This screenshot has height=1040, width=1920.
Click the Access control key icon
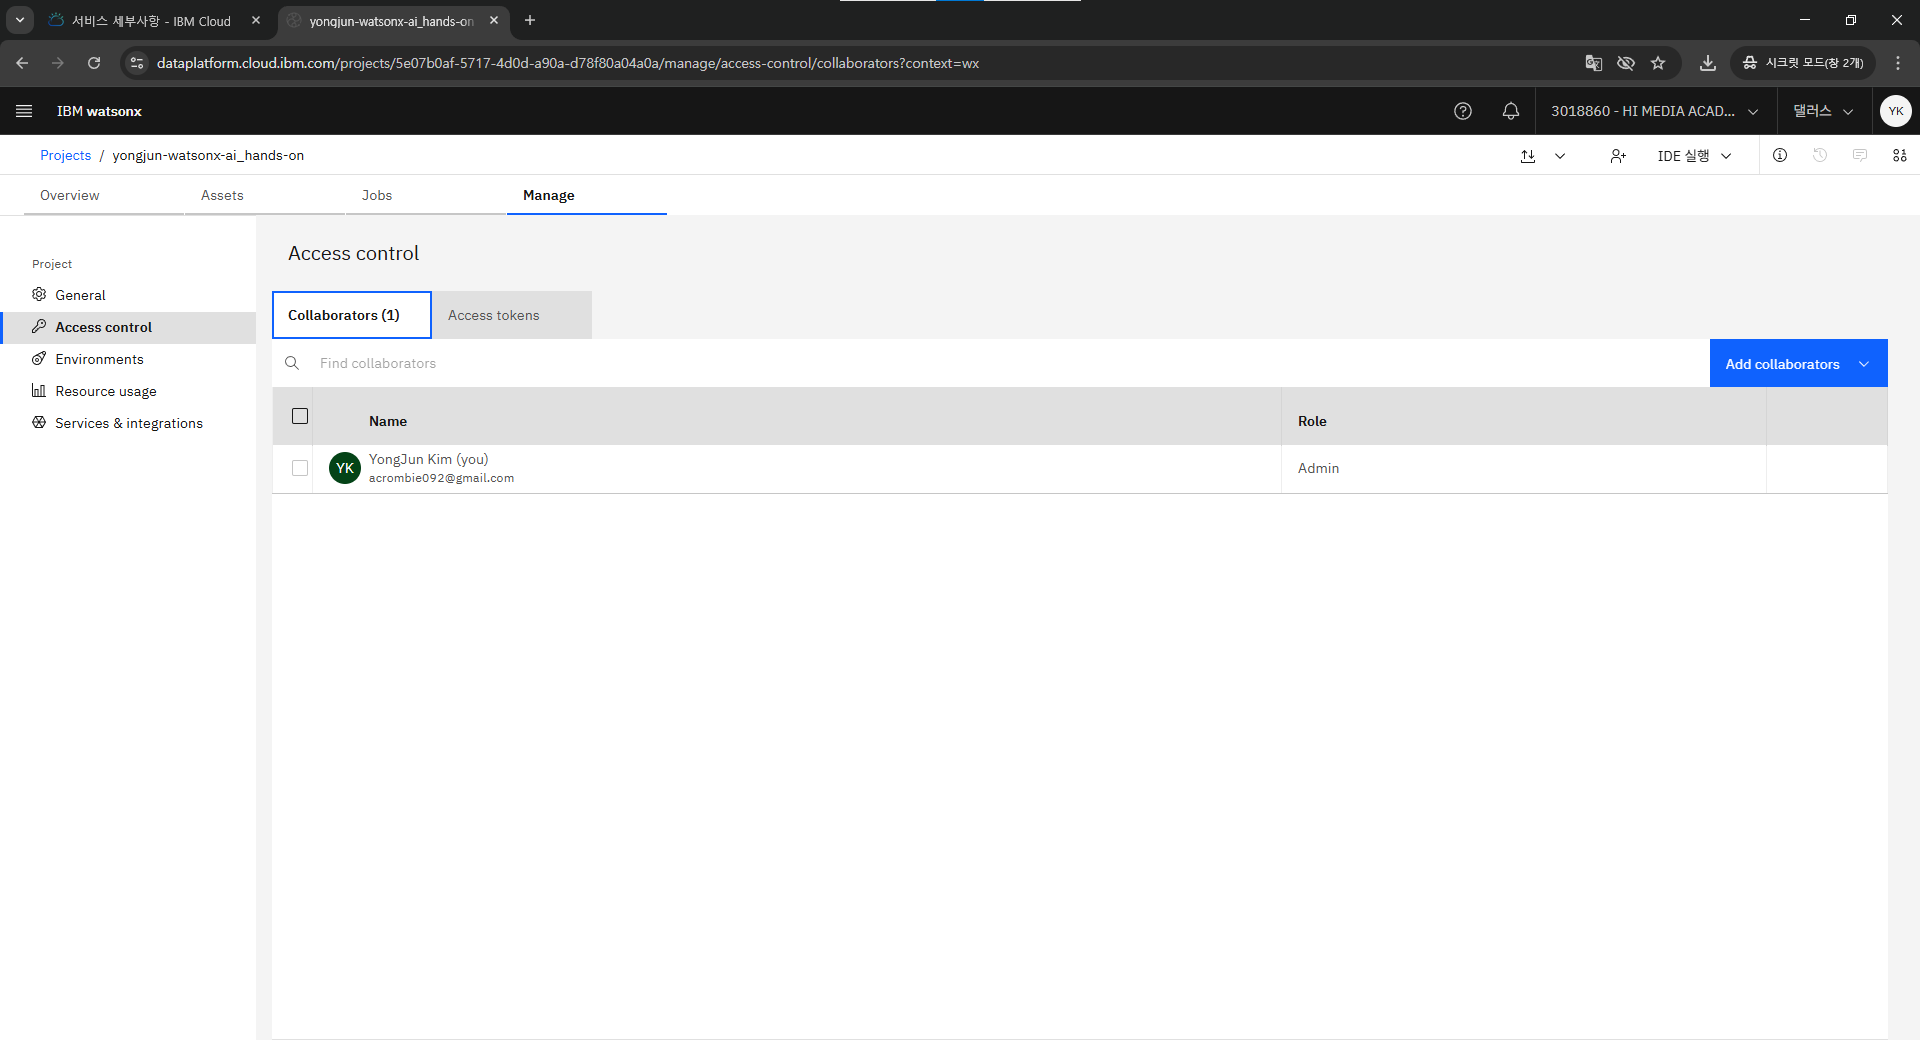39,326
